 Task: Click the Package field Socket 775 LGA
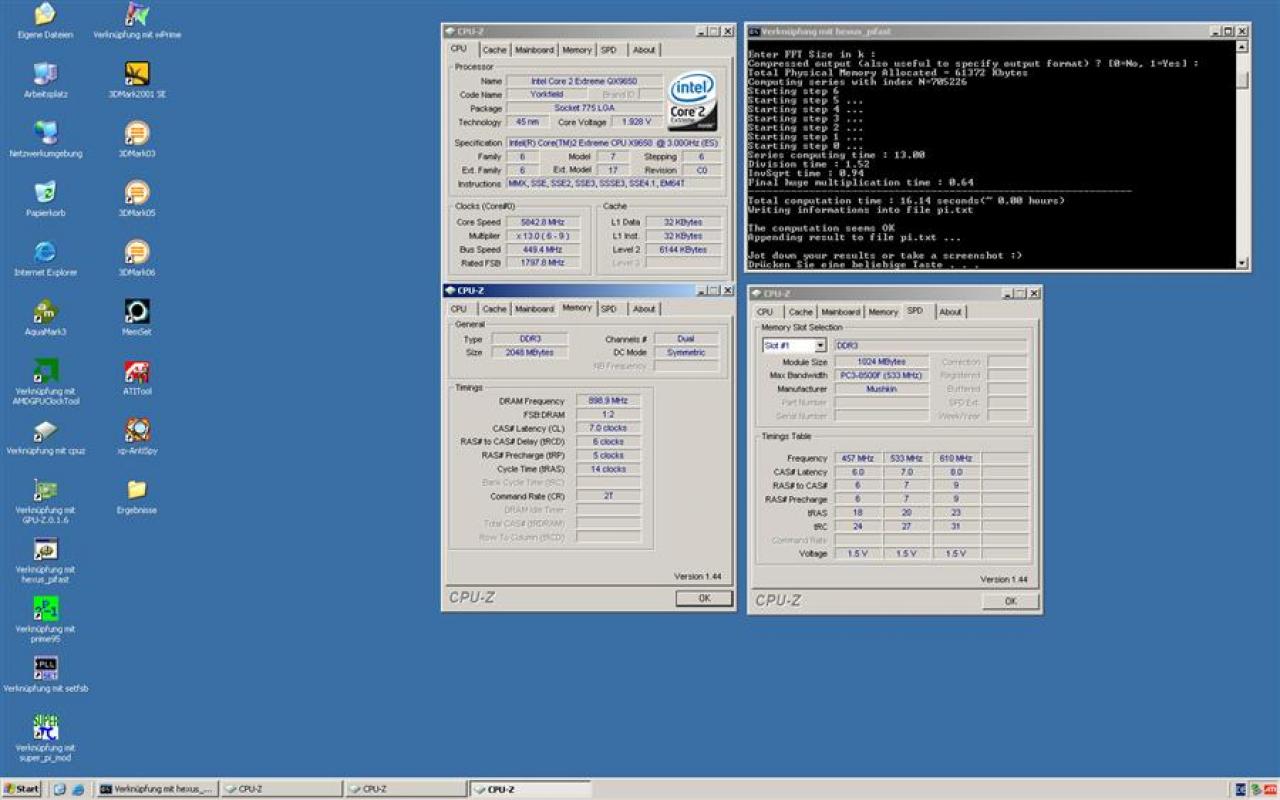click(584, 108)
